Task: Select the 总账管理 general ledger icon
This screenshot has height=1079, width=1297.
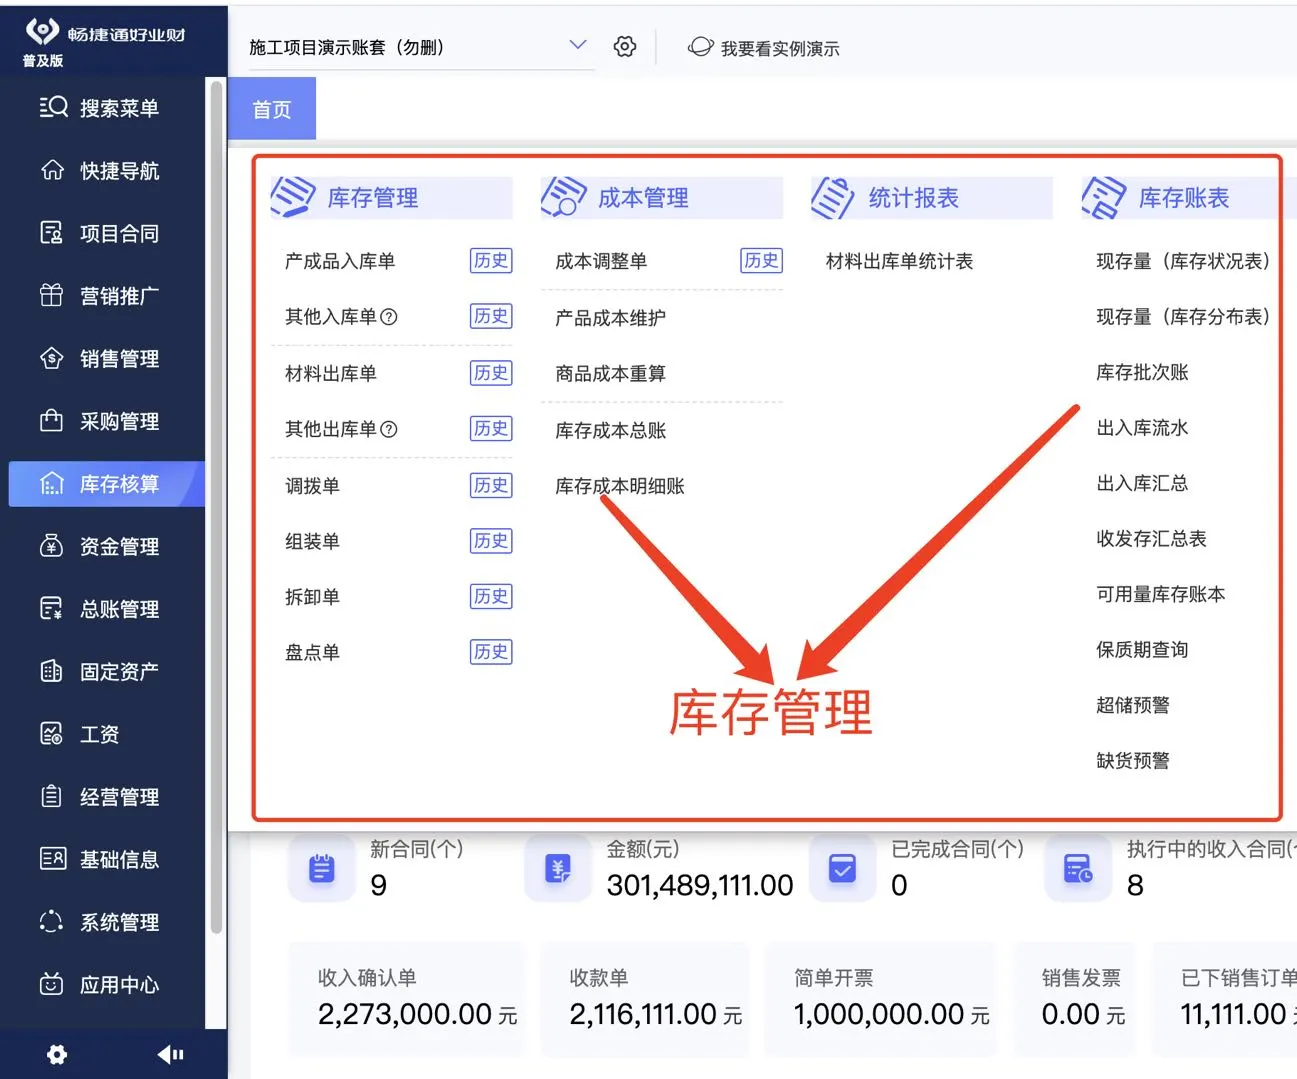Action: 53,608
